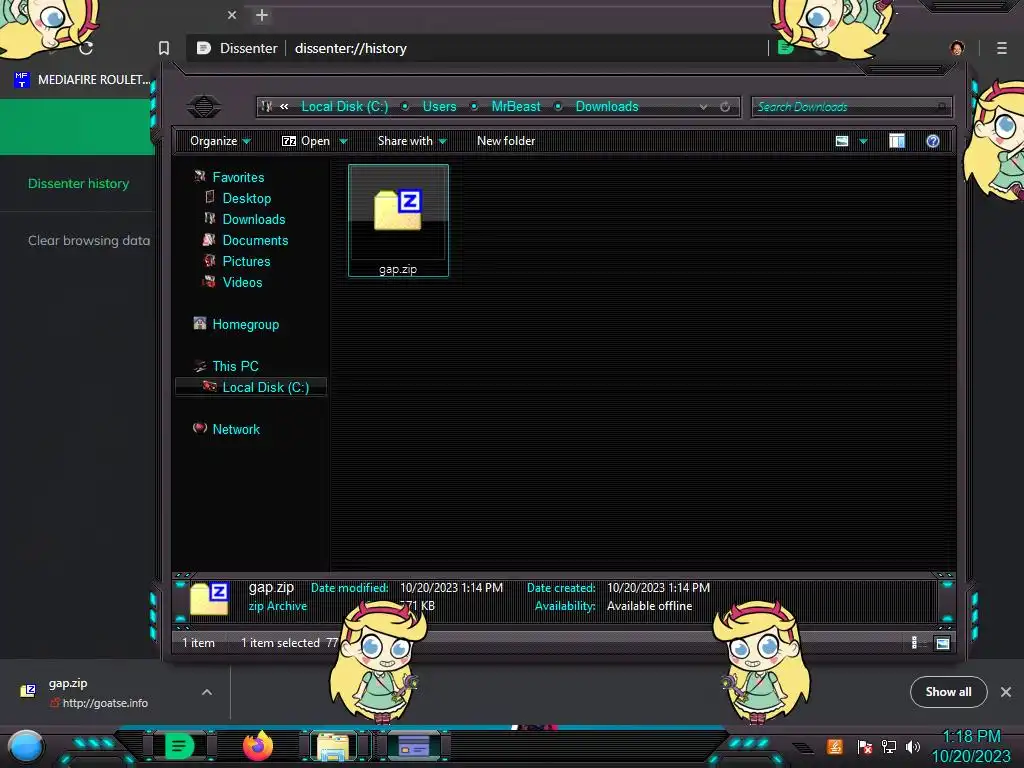Open Explorer help
1024x768 pixels.
click(x=933, y=141)
